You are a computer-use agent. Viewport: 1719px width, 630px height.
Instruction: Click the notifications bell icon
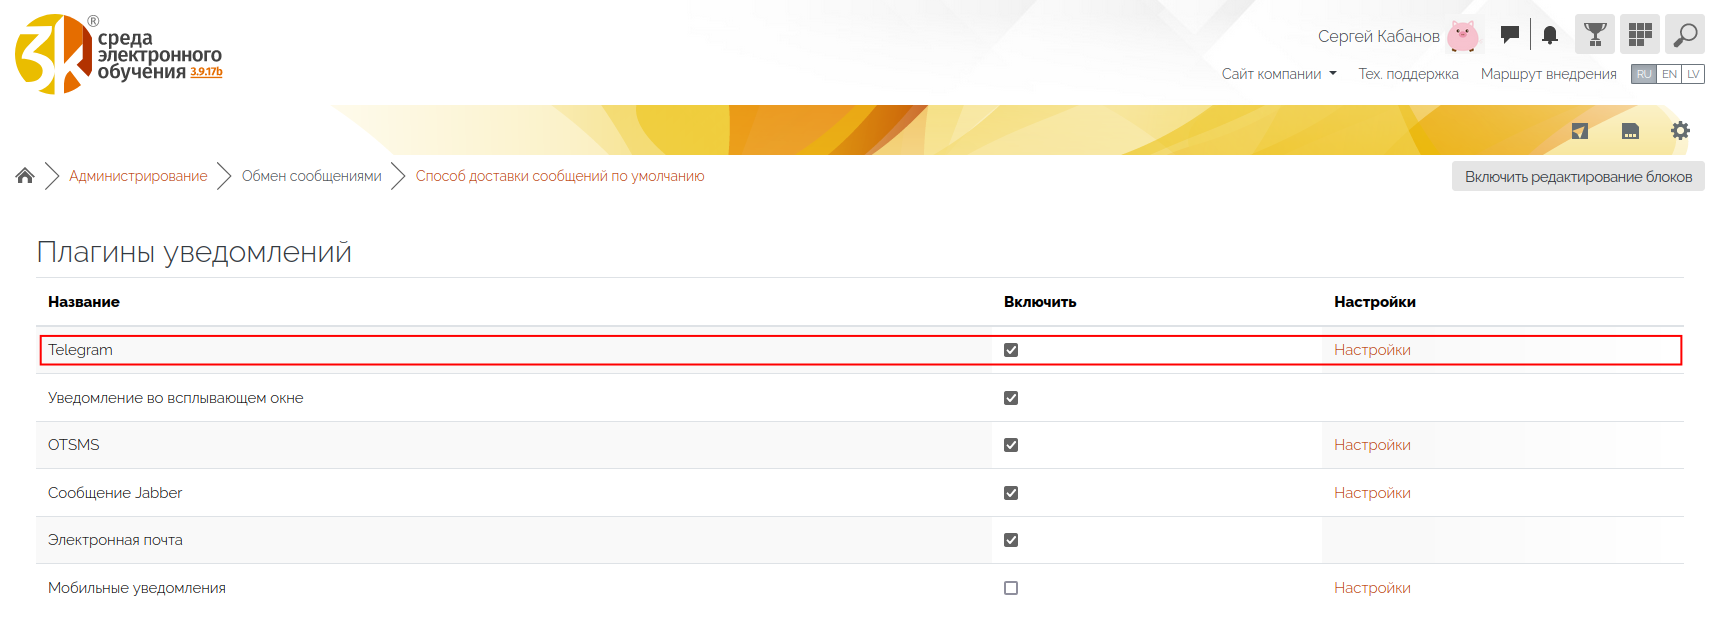pyautogui.click(x=1550, y=36)
